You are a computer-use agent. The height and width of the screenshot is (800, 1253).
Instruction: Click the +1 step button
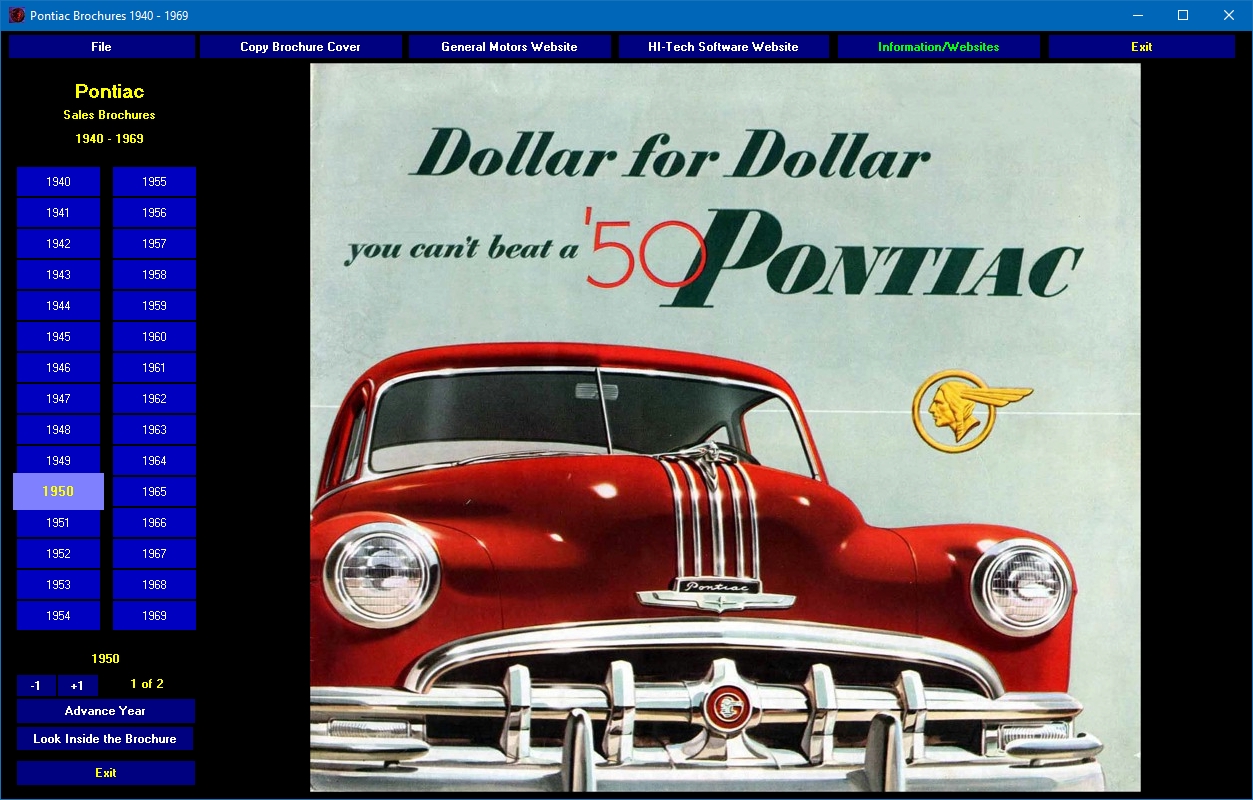point(77,686)
